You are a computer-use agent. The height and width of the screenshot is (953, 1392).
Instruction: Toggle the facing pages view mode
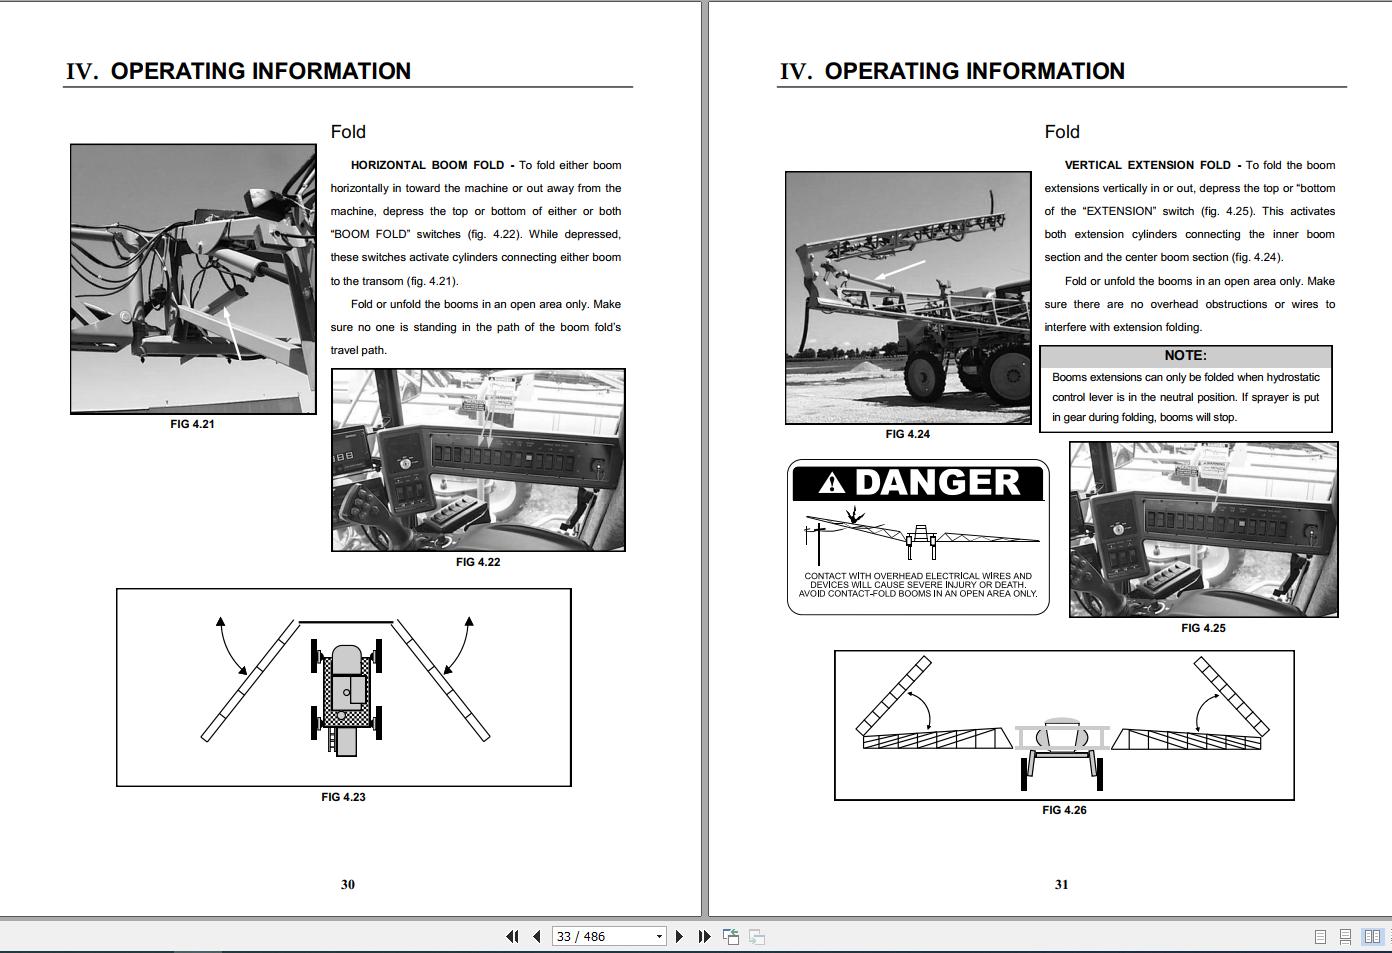[x=1372, y=935]
